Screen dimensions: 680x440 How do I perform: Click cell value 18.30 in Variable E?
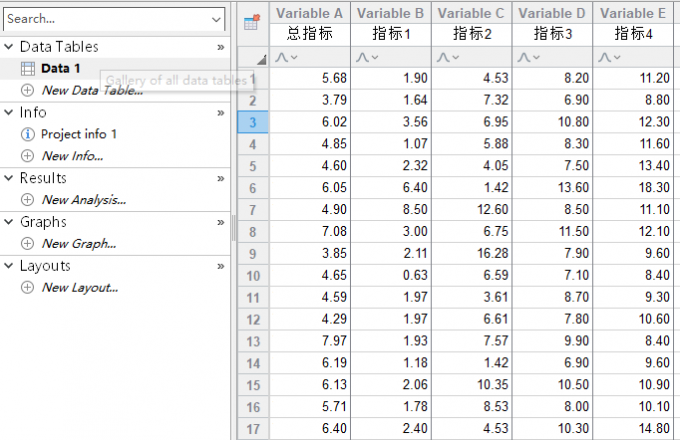point(654,187)
